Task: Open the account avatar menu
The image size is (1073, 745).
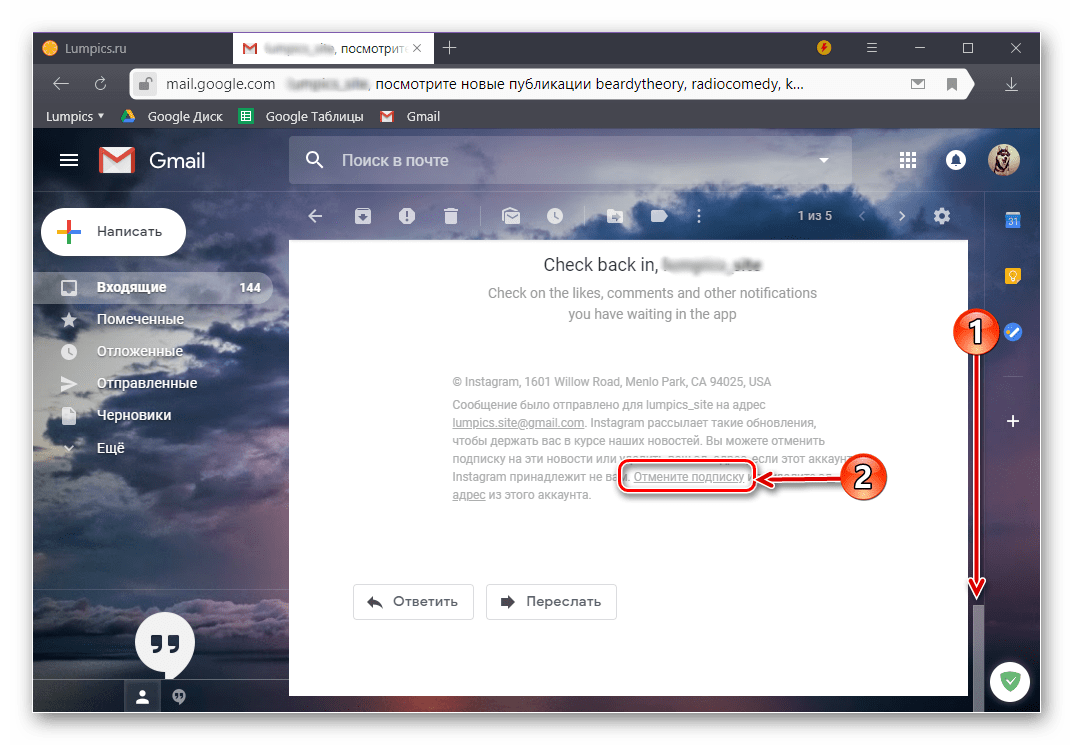Action: [x=1003, y=160]
